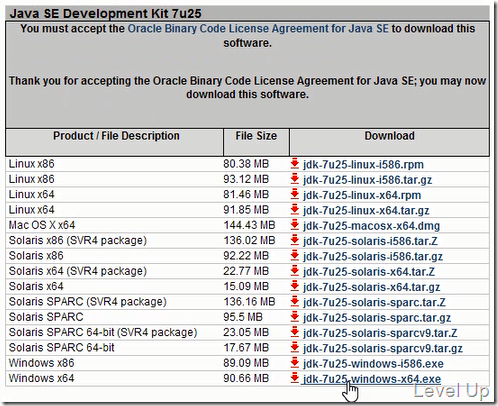Screen dimensions: 498x406
Task: Click download arrow icon for jdk-7u25-windows-x64.exe
Action: pyautogui.click(x=295, y=378)
